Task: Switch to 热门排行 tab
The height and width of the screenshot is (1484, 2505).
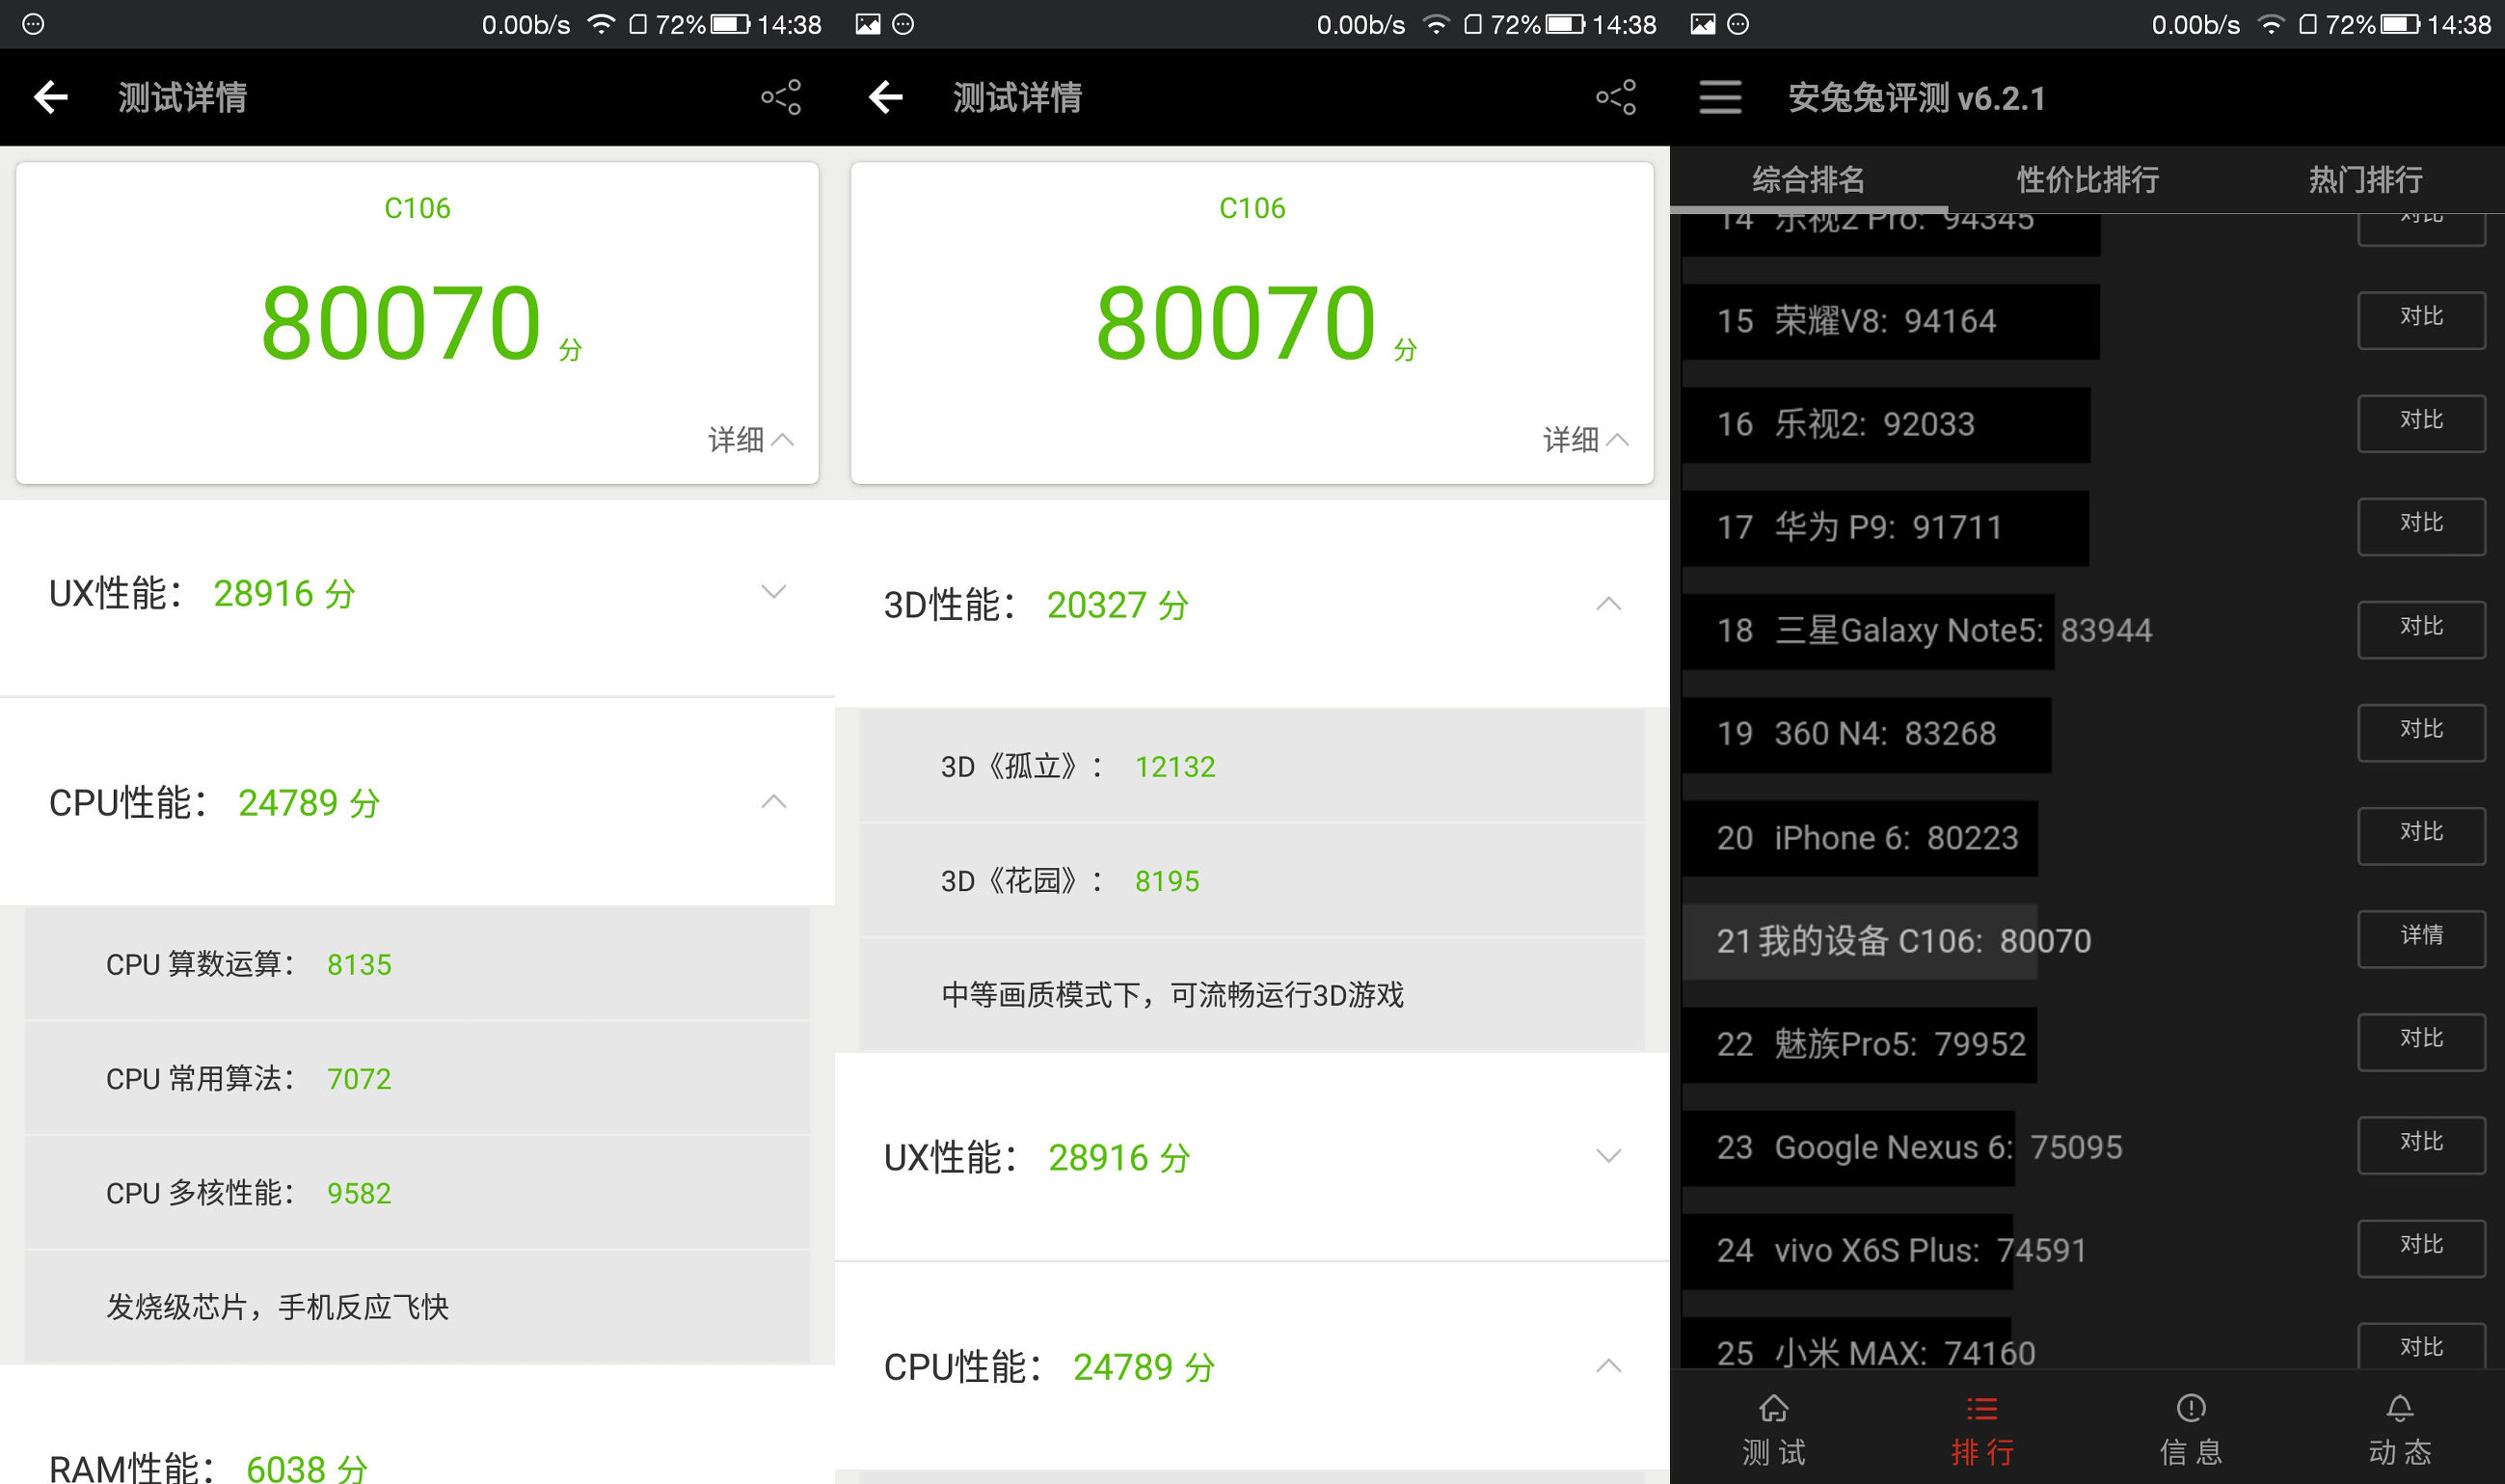Action: (2365, 180)
